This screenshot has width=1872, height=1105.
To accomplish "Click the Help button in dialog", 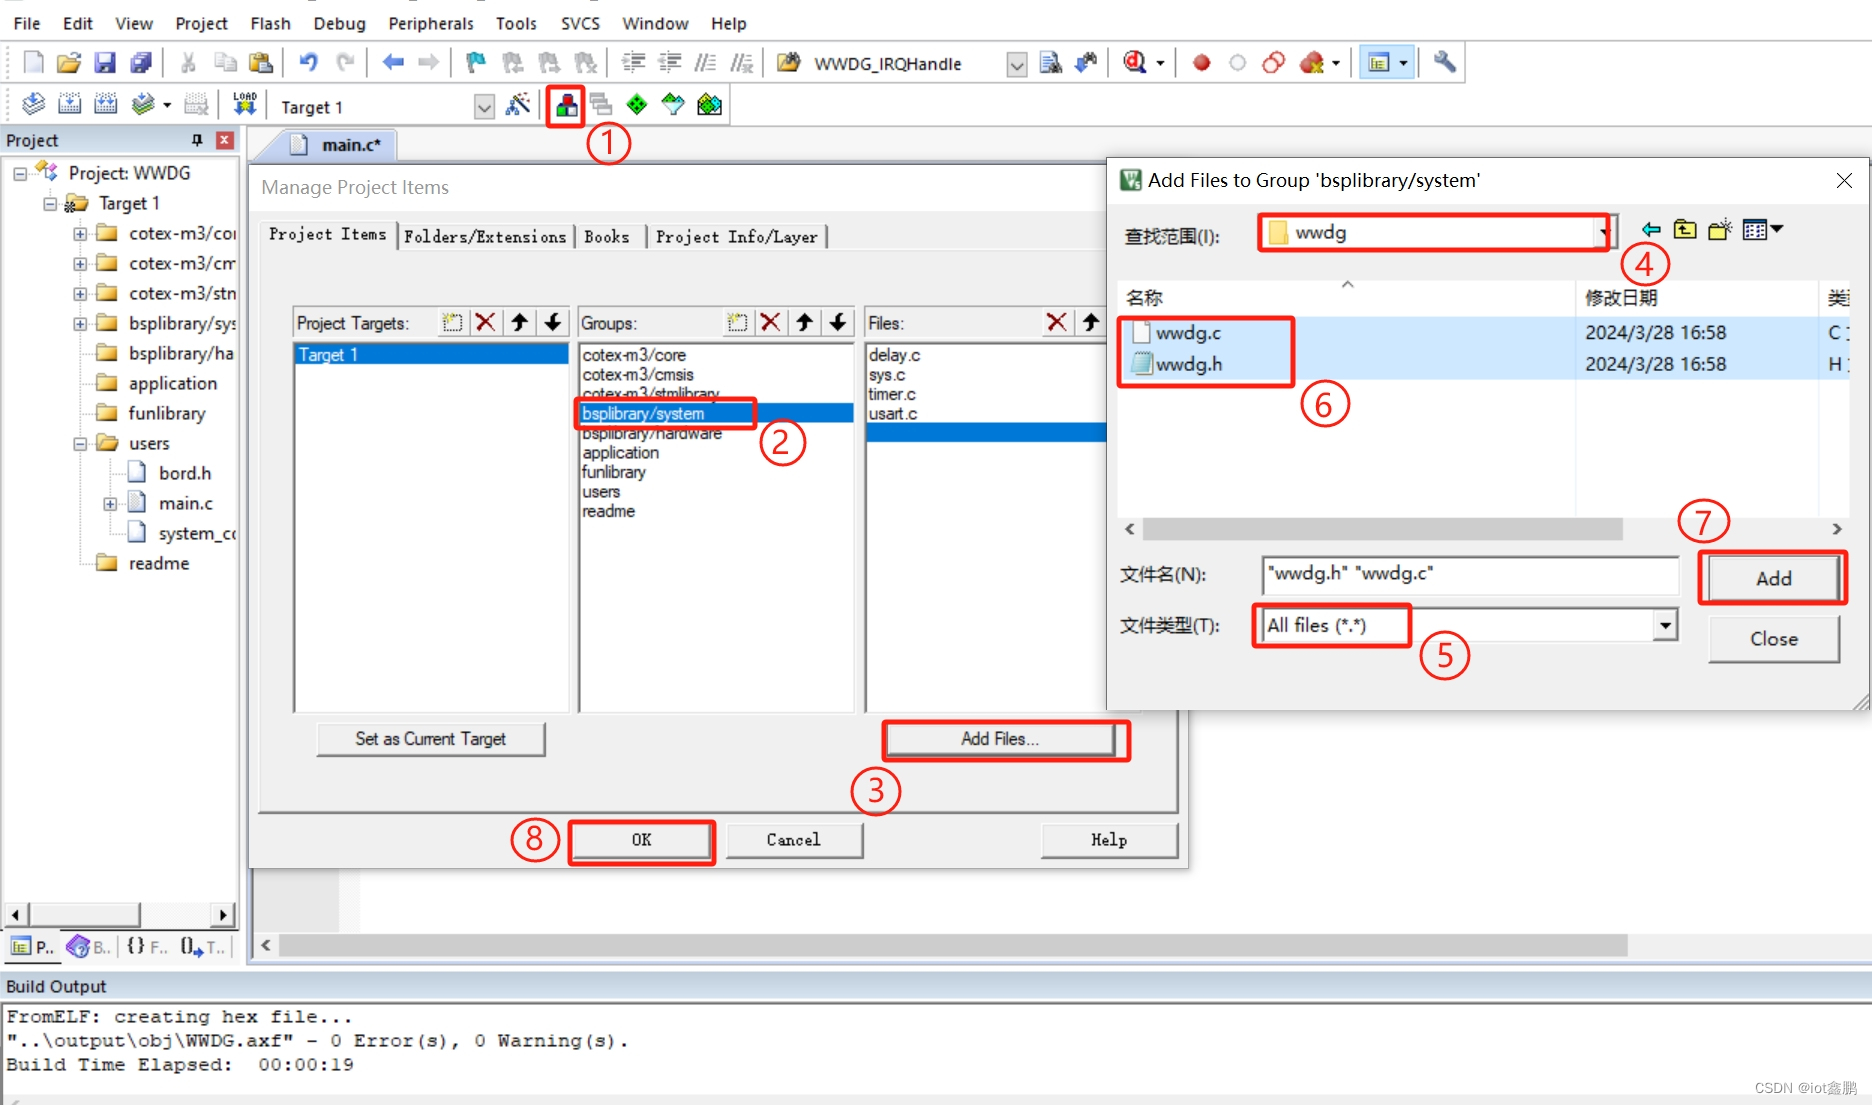I will (x=1108, y=840).
